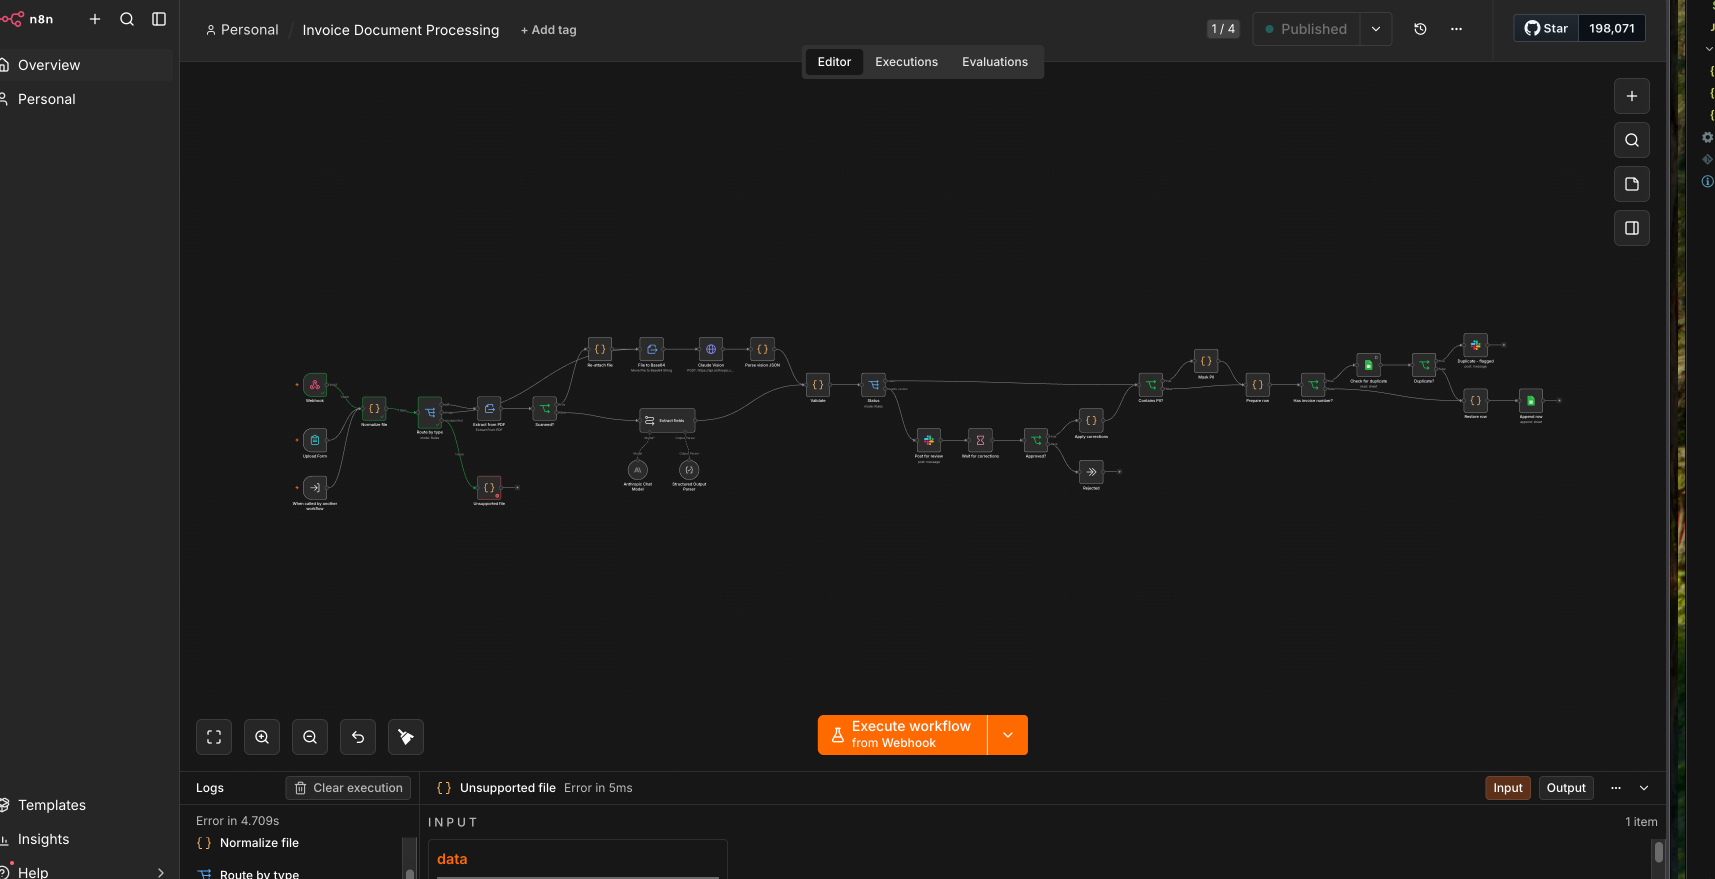Screen dimensions: 1715x879
Task: Select the Approved? if node
Action: click(1036, 440)
